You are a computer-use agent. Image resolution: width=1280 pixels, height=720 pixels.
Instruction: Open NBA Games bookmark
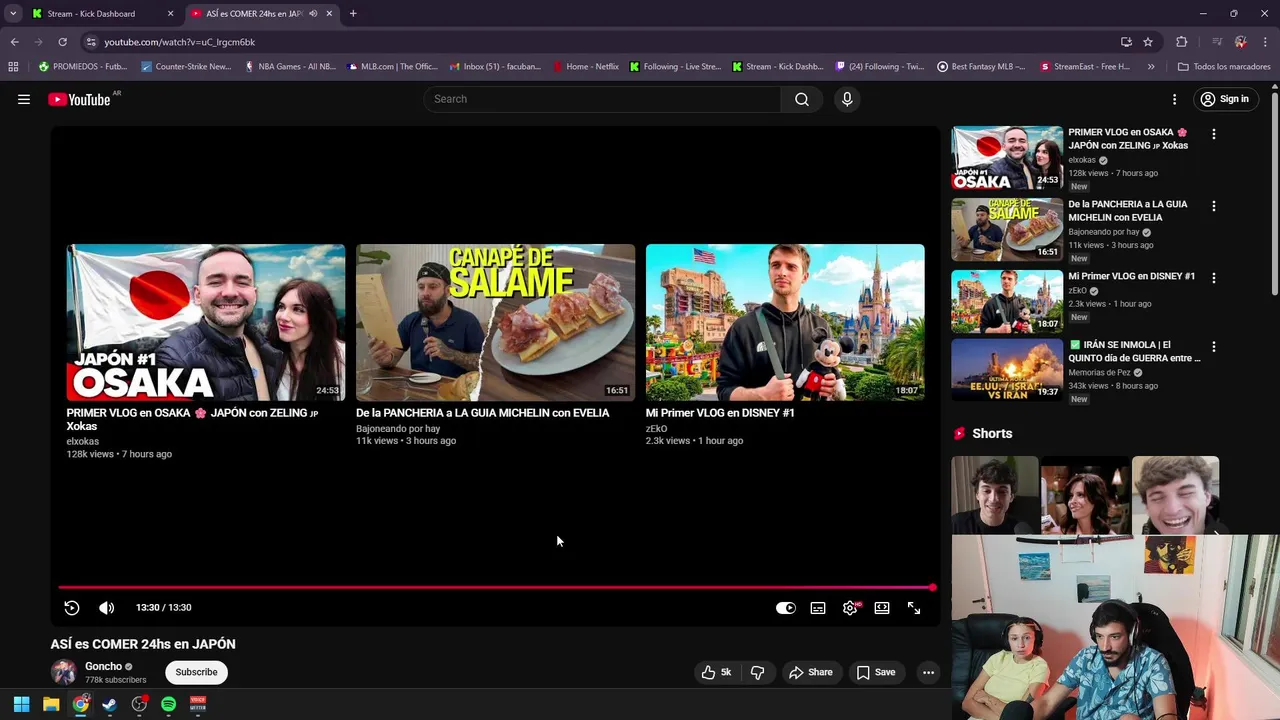point(290,67)
